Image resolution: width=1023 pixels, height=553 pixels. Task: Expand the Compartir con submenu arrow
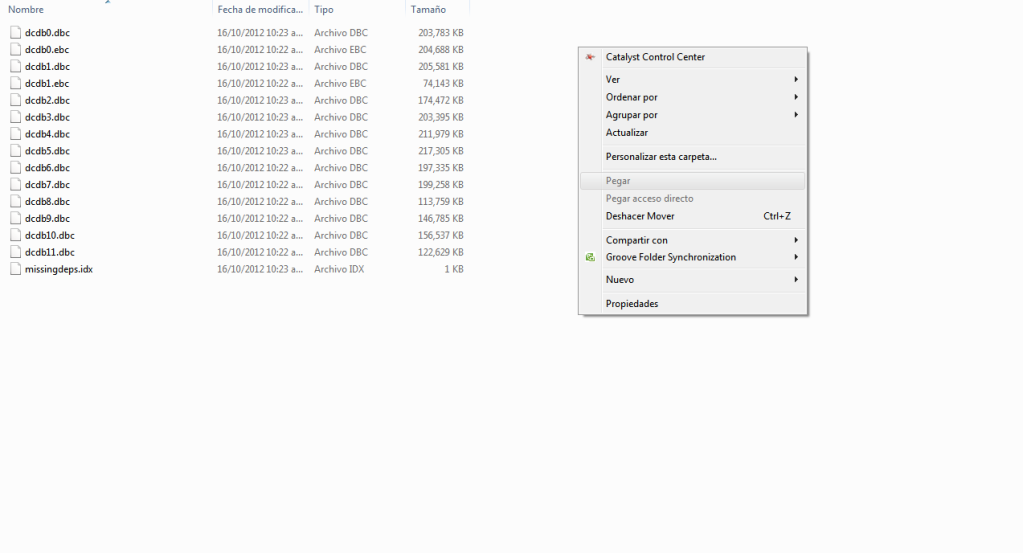pyautogui.click(x=796, y=240)
